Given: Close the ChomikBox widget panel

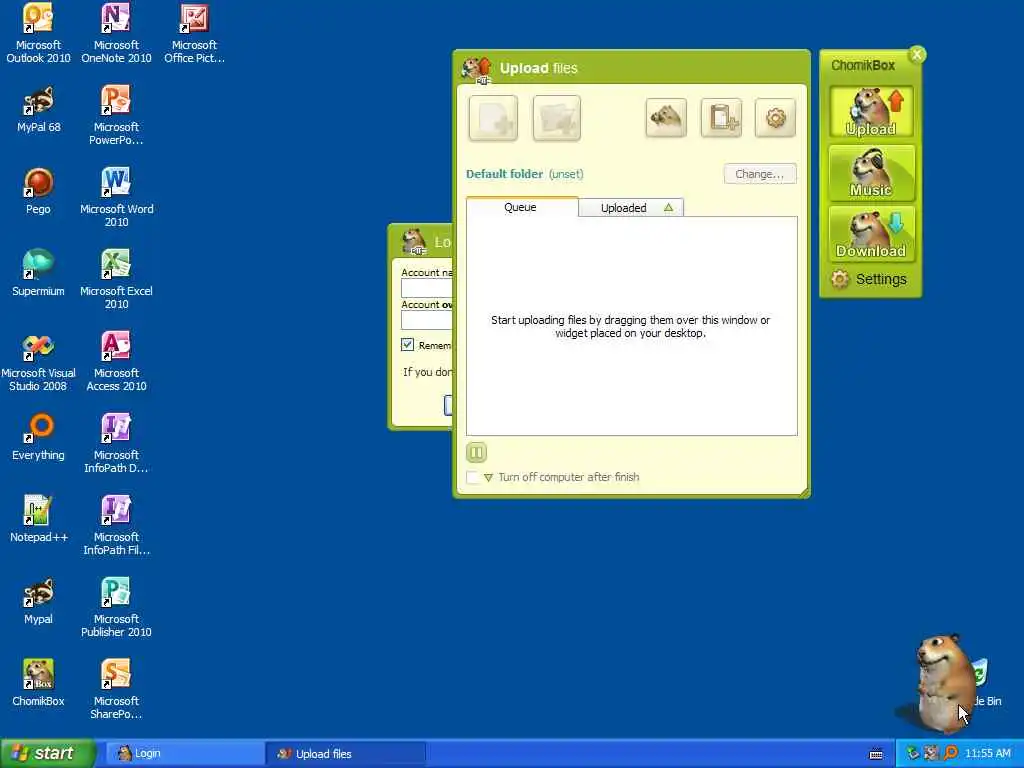Looking at the screenshot, I should coord(917,55).
